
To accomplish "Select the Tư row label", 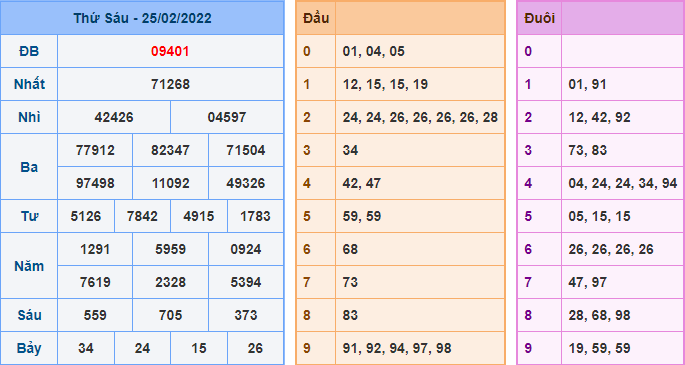I will 29,216.
